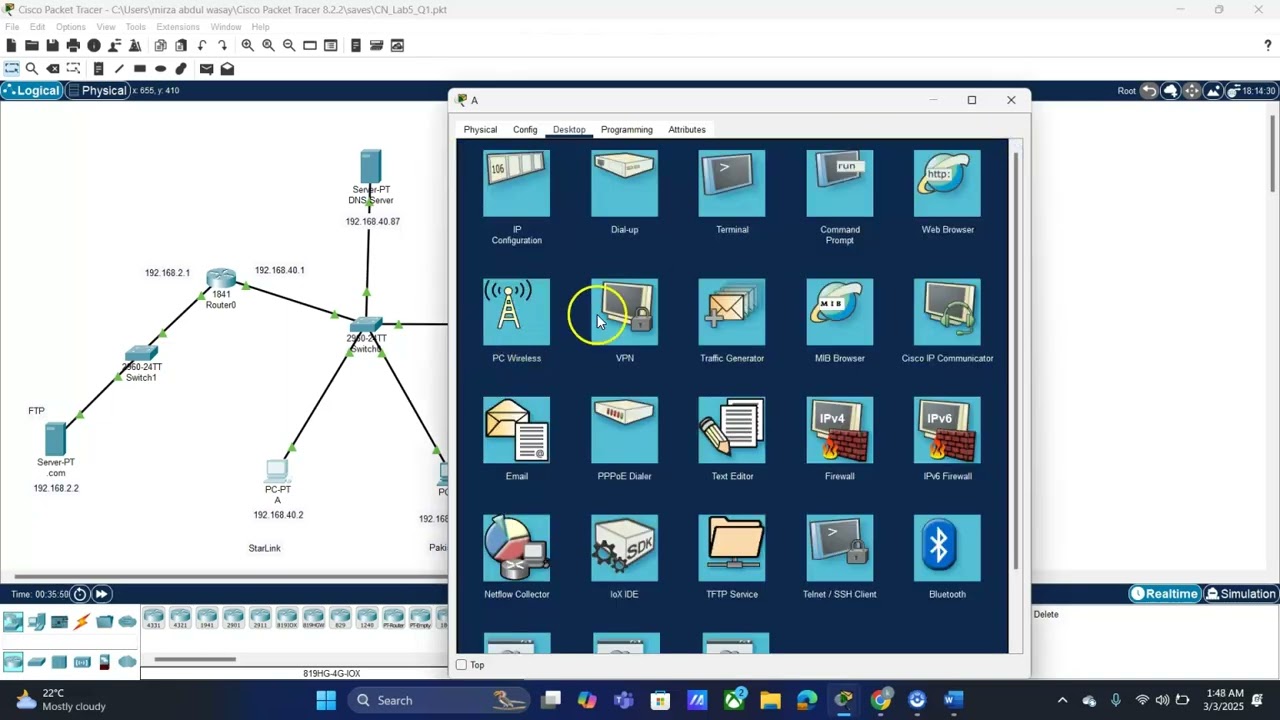The image size is (1280, 720).
Task: Click the Zoom In toolbar icon
Action: [x=247, y=45]
